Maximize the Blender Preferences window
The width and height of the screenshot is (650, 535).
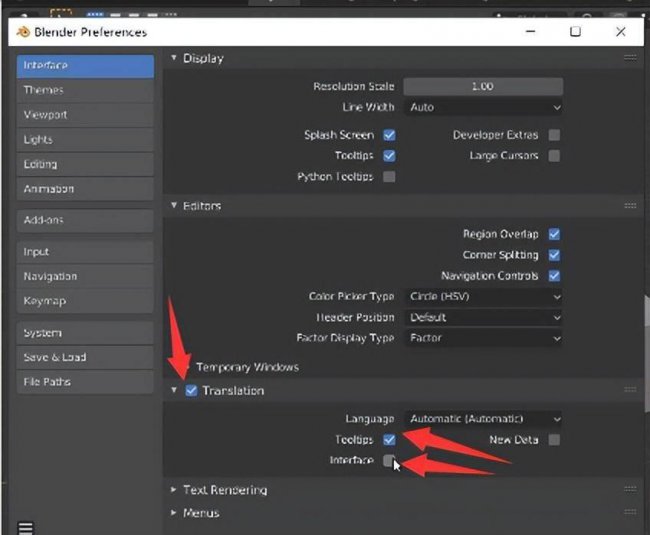pyautogui.click(x=575, y=31)
